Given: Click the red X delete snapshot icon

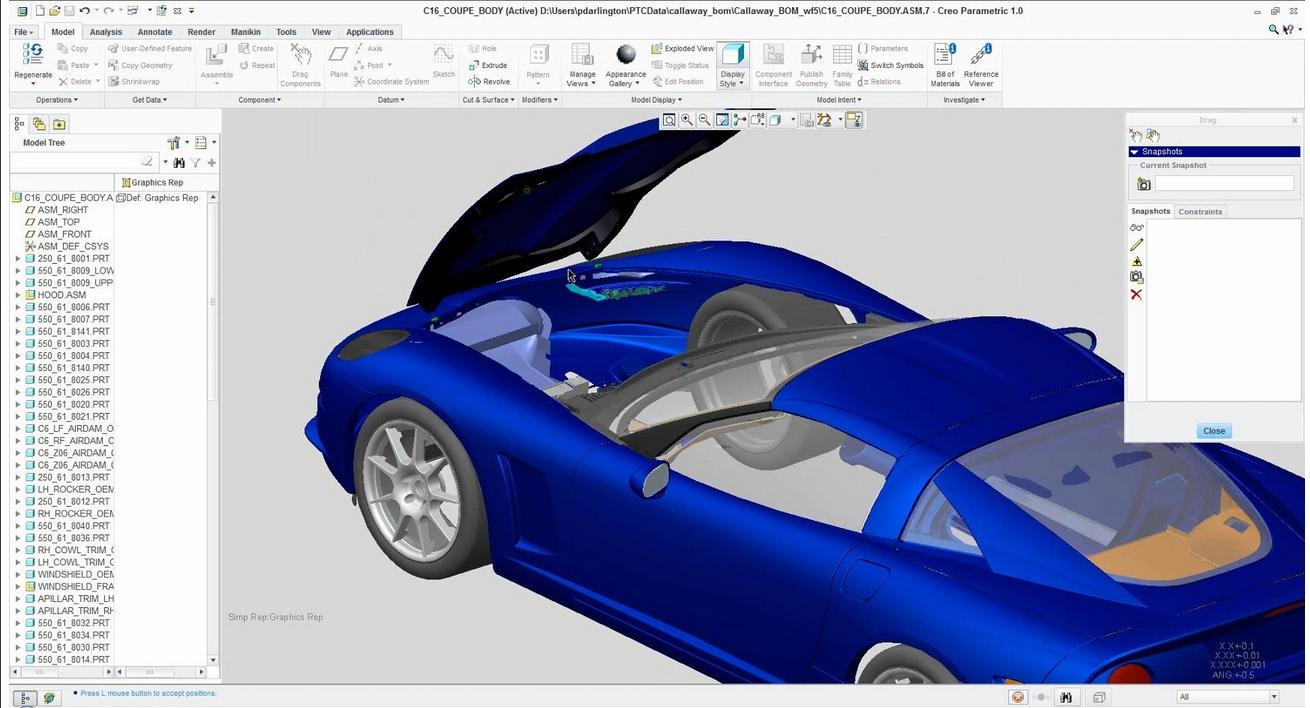Looking at the screenshot, I should pyautogui.click(x=1136, y=295).
